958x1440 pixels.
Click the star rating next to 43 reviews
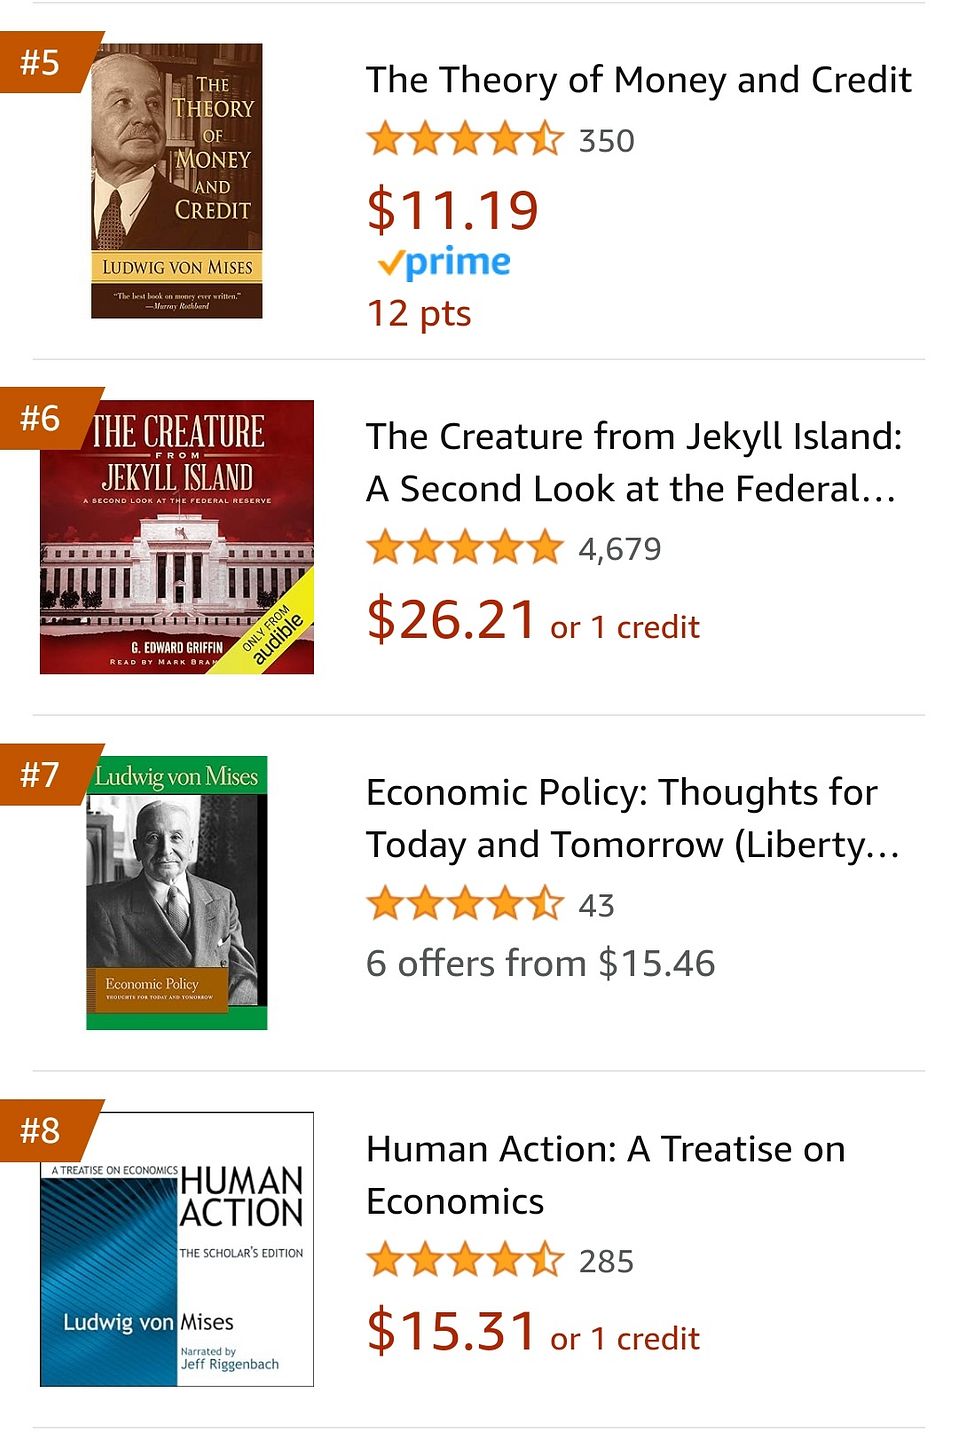(463, 904)
